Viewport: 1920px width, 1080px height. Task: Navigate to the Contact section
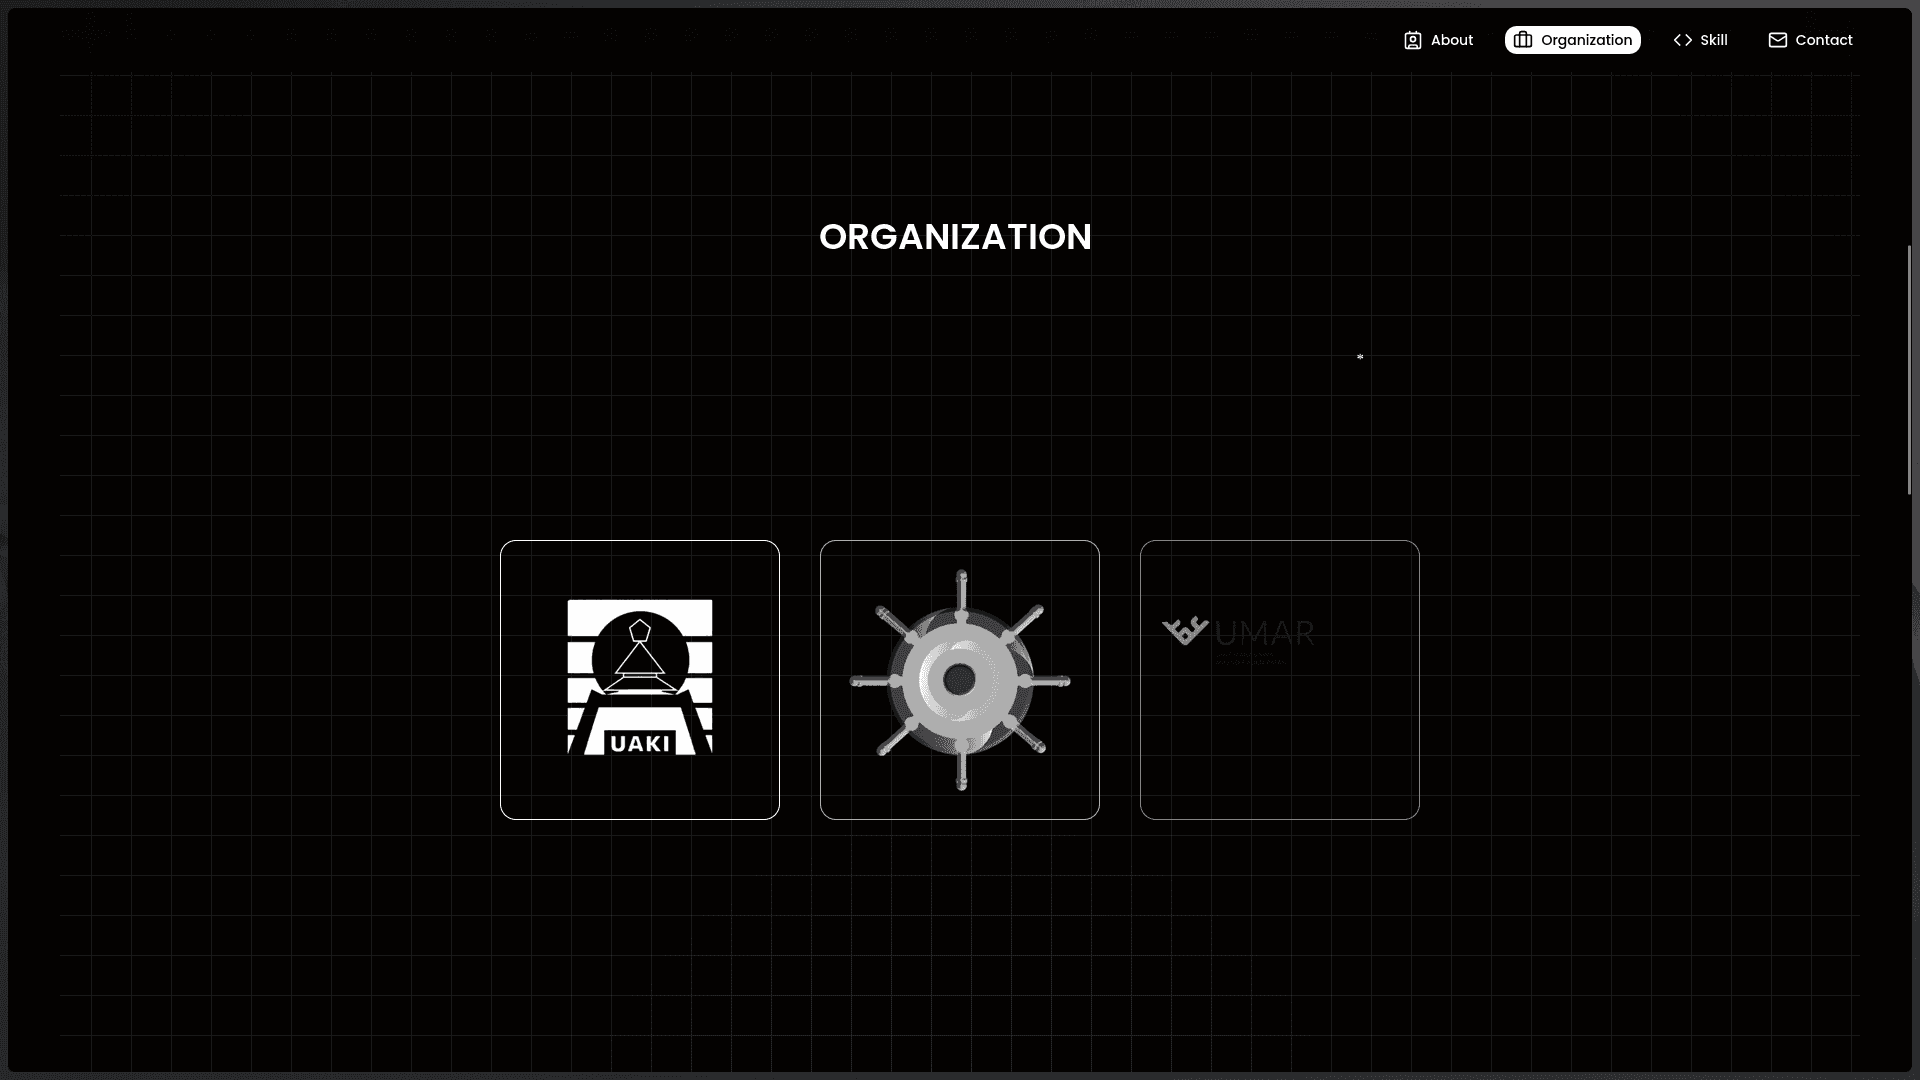click(1825, 40)
